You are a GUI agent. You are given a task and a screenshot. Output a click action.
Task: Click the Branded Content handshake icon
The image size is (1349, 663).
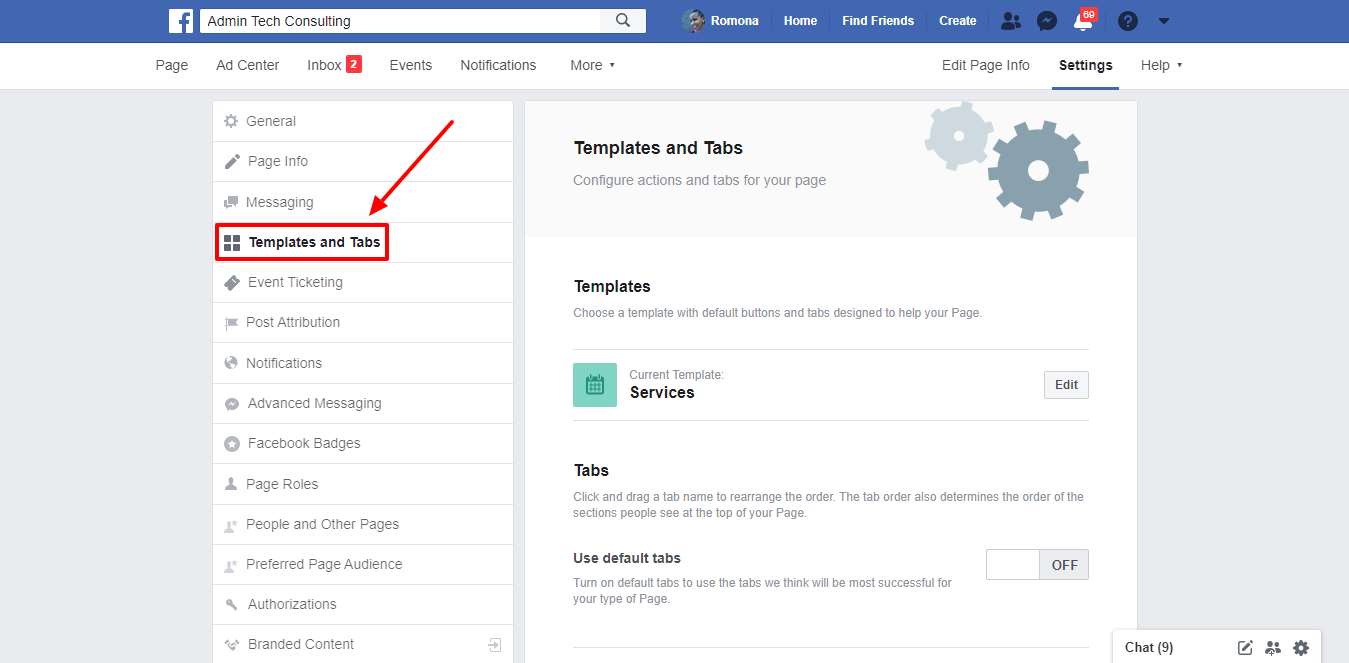[x=232, y=645]
